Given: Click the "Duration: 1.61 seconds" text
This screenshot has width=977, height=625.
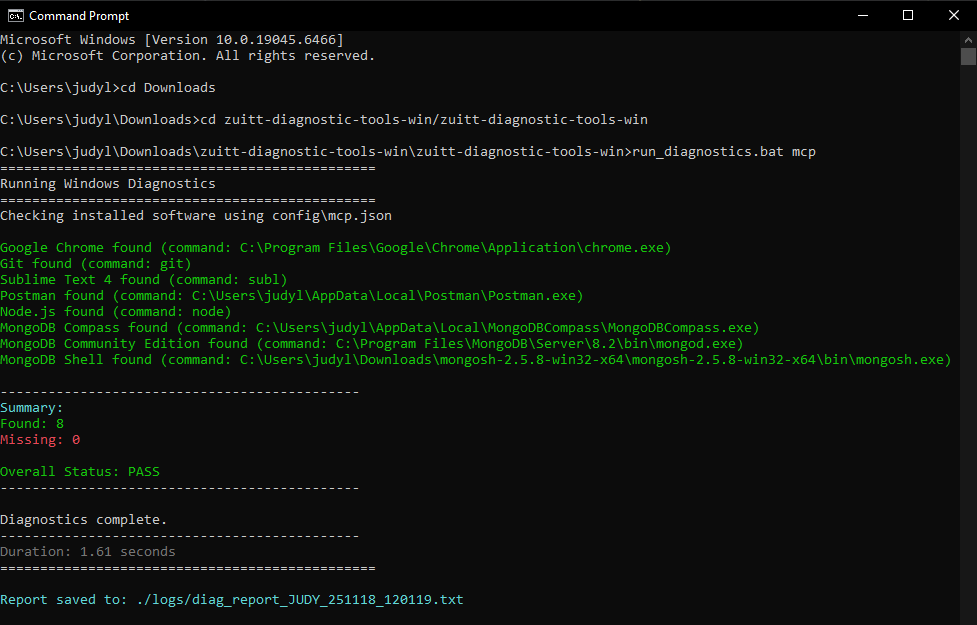Looking at the screenshot, I should coord(88,552).
